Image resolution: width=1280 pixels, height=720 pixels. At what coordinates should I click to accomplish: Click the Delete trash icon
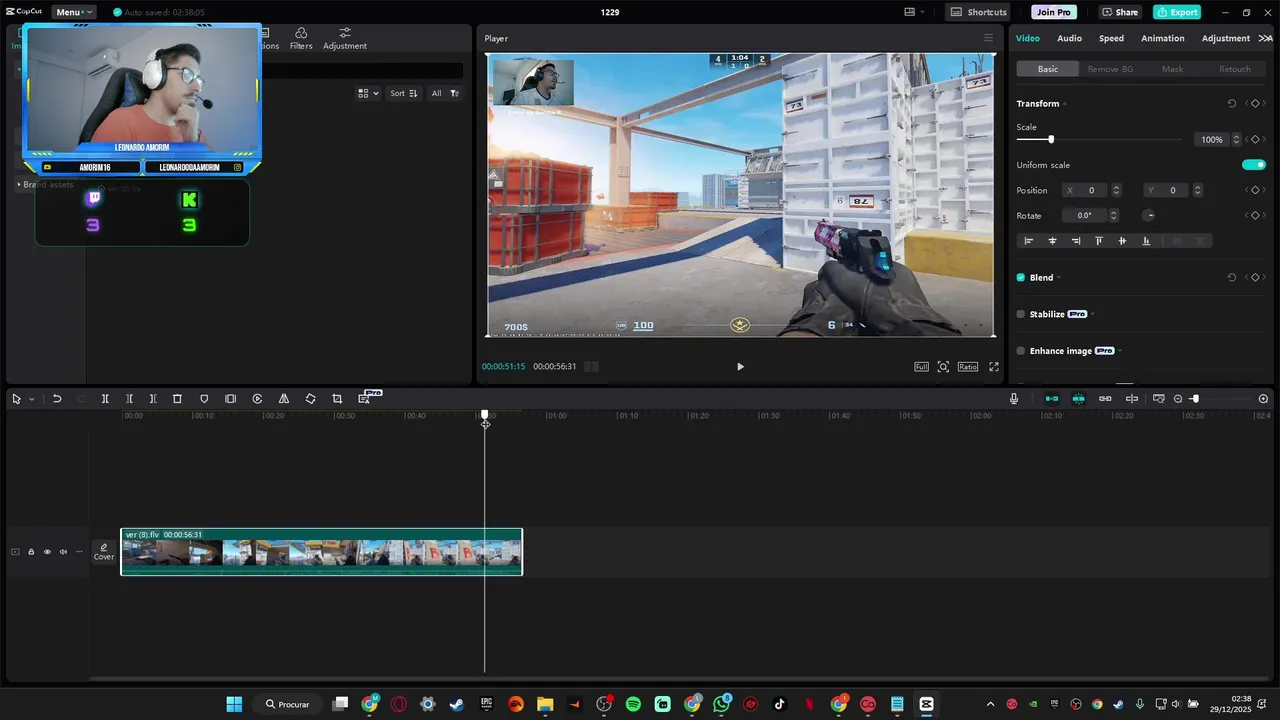(177, 399)
